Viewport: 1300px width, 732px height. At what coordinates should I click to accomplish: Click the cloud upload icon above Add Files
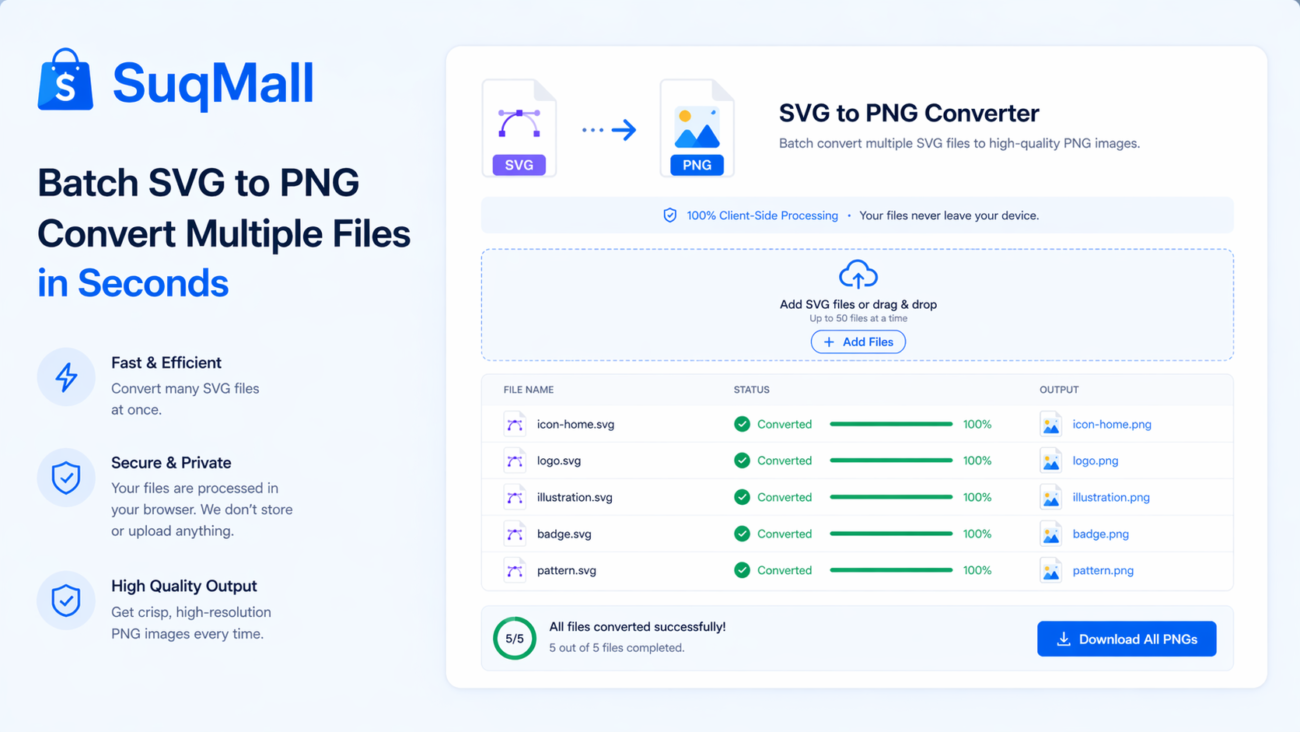coord(857,272)
